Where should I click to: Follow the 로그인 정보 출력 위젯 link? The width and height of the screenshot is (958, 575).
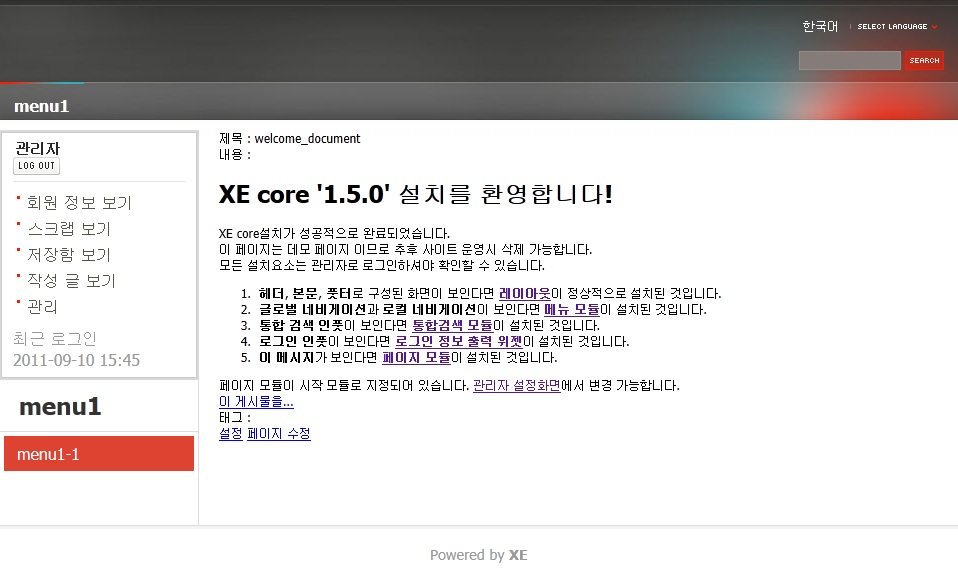[x=459, y=341]
